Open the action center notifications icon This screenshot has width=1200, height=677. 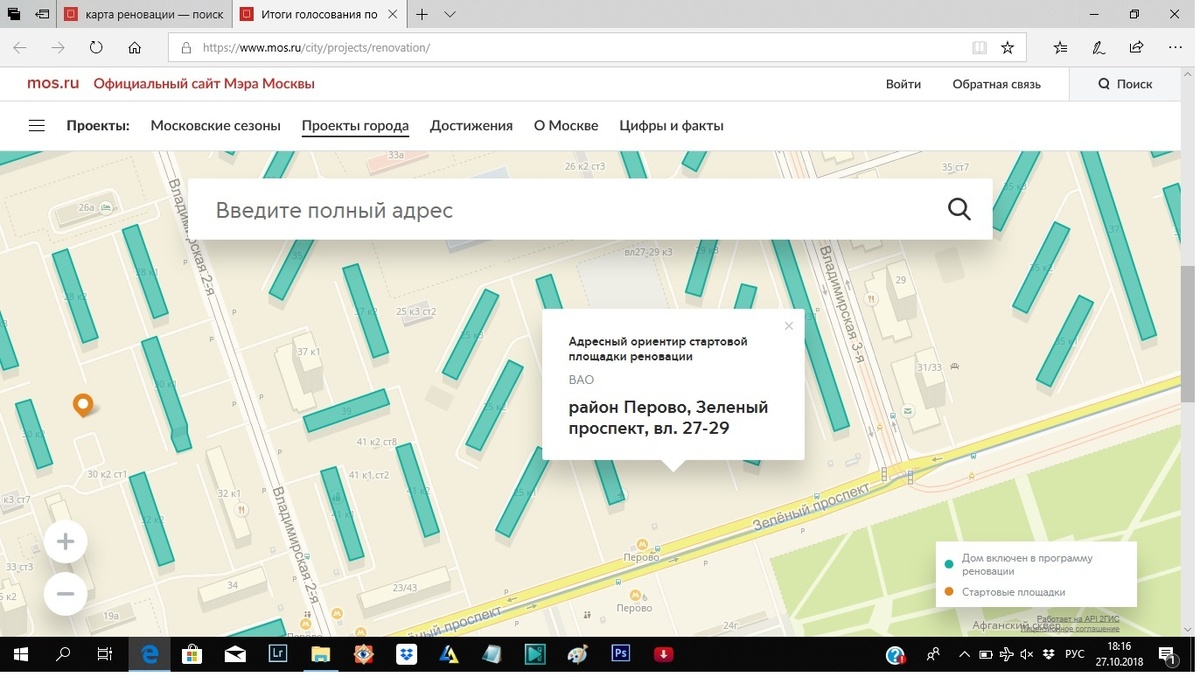pos(1167,655)
